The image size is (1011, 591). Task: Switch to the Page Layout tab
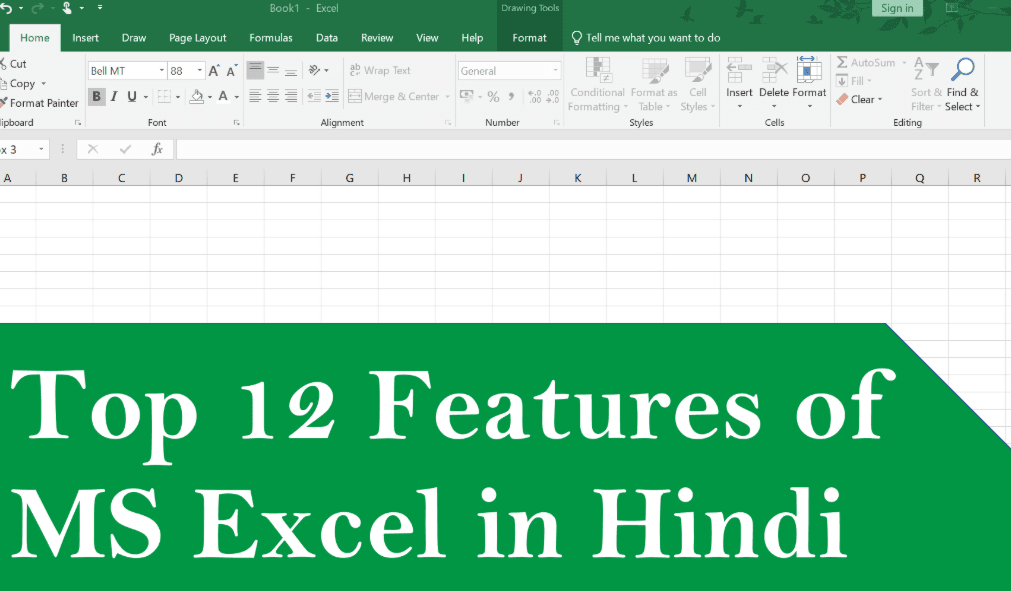(x=197, y=38)
